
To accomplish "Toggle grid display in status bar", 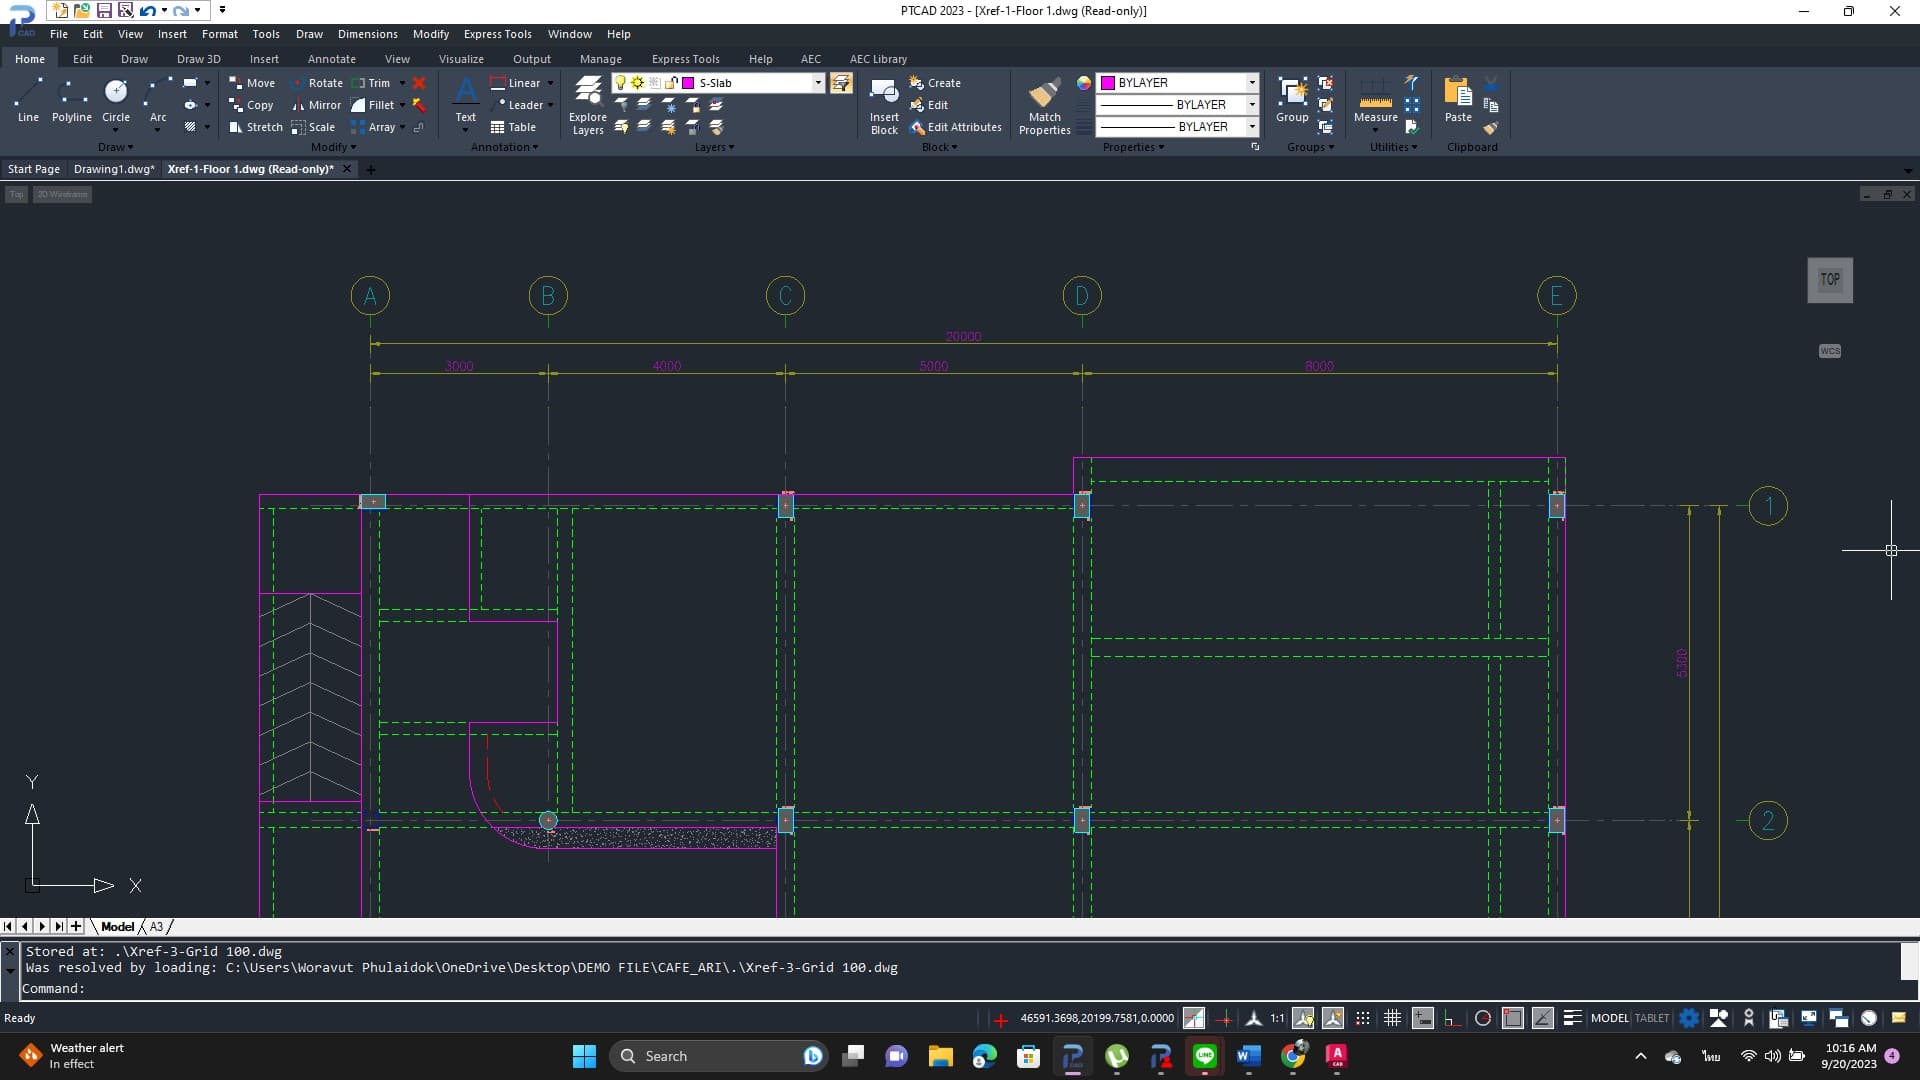I will click(x=1392, y=1018).
